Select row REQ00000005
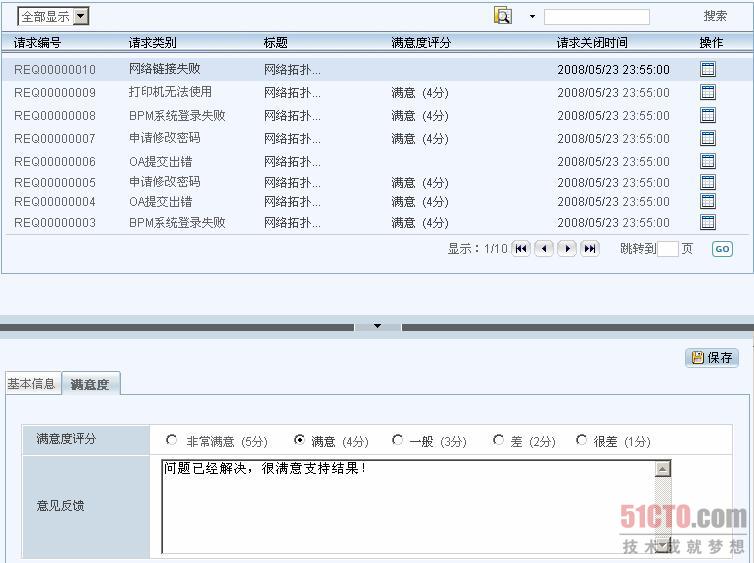The height and width of the screenshot is (563, 754). [x=377, y=182]
